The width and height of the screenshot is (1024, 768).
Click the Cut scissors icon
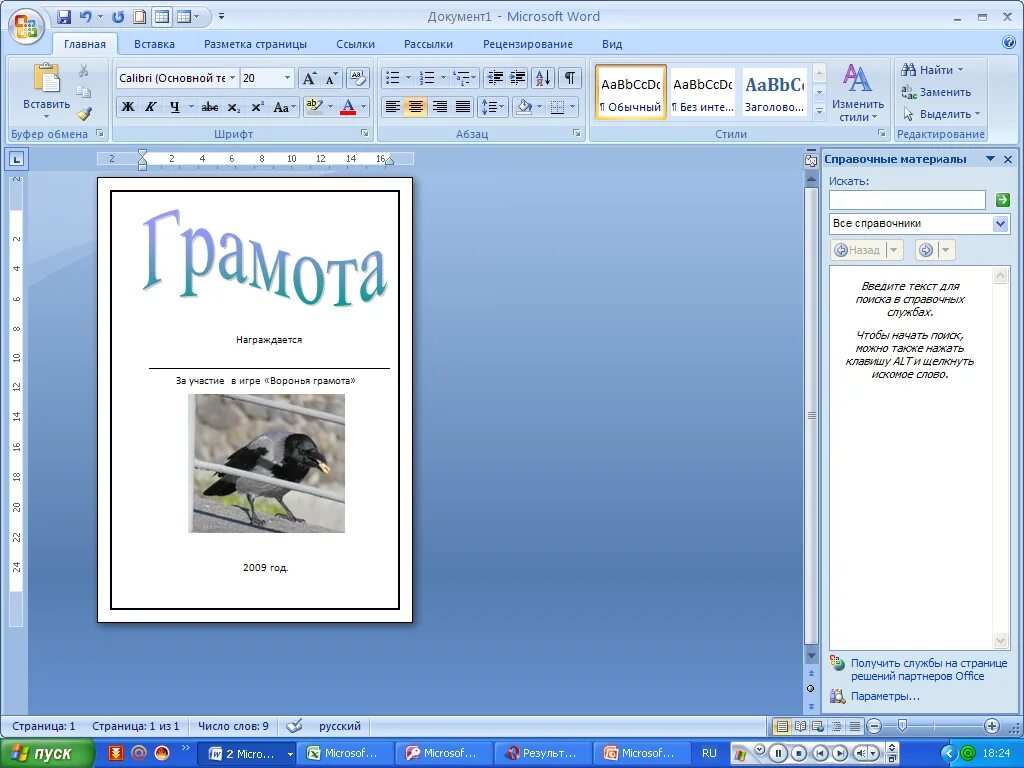[x=84, y=69]
